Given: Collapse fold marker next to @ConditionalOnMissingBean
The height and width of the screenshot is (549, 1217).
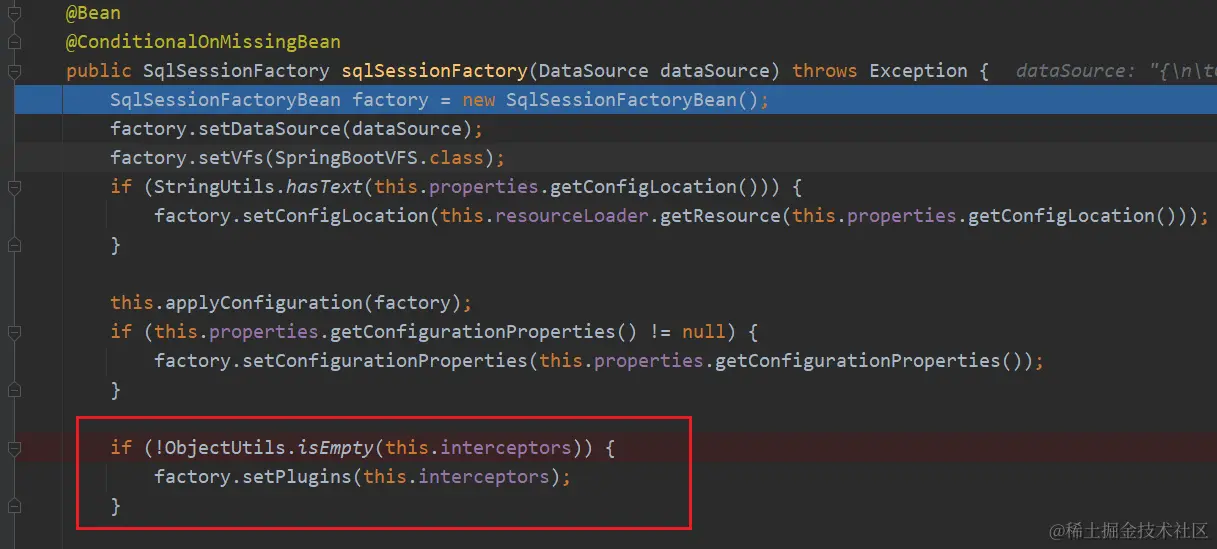Looking at the screenshot, I should (x=13, y=42).
